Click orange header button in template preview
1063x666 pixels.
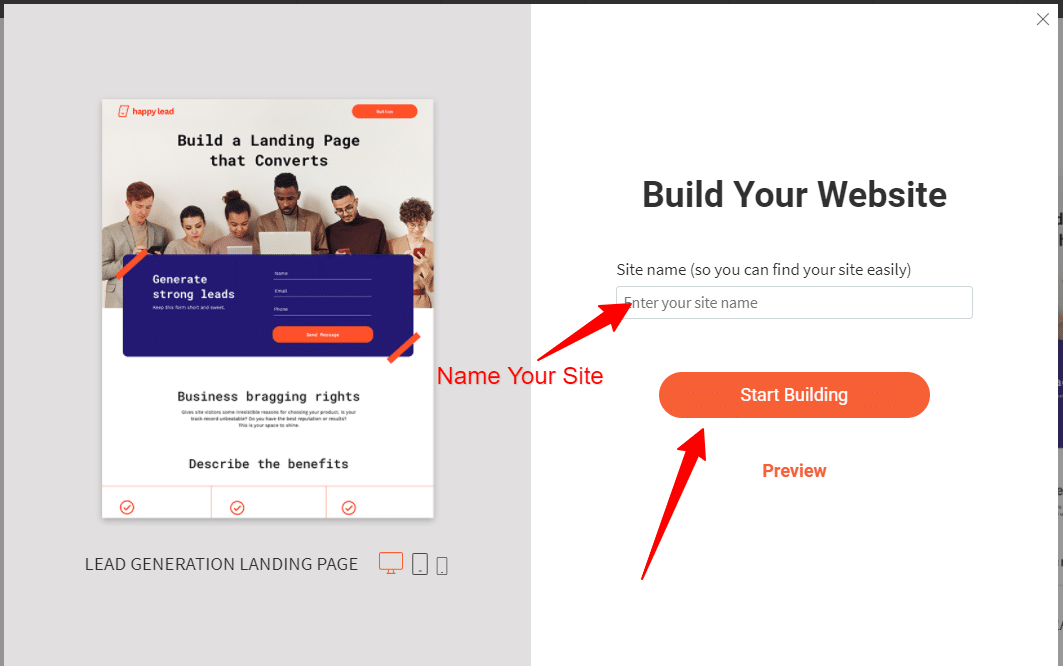click(384, 111)
